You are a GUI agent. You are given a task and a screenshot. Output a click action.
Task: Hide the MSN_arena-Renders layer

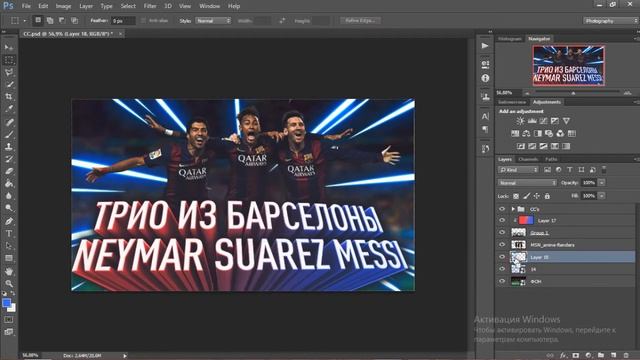(502, 244)
